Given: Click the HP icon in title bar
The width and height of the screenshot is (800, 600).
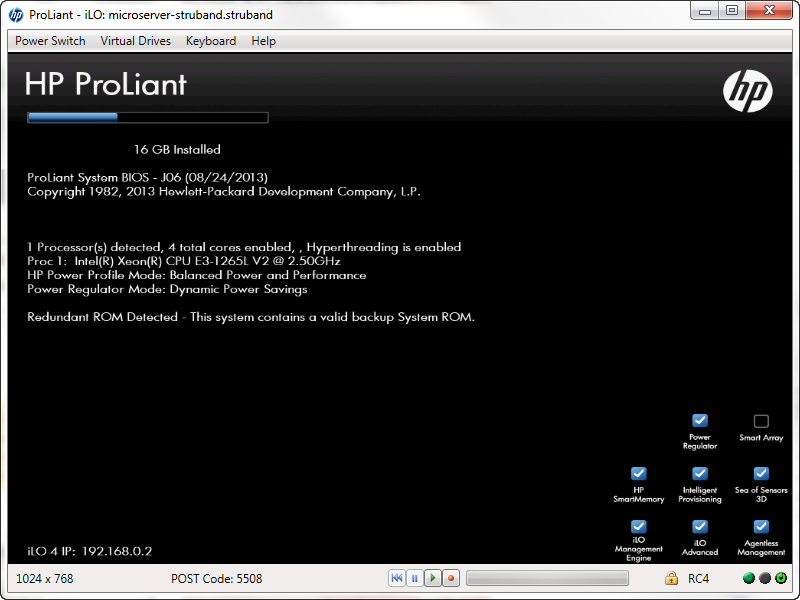Looking at the screenshot, I should 16,15.
